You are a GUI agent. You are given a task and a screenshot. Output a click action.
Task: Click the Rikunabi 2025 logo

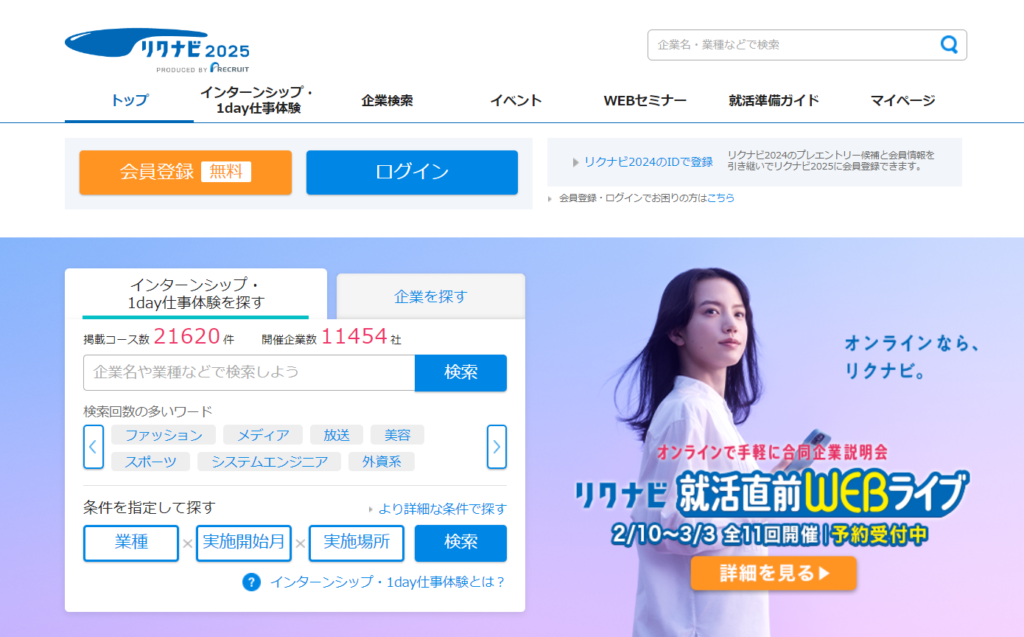(x=157, y=50)
